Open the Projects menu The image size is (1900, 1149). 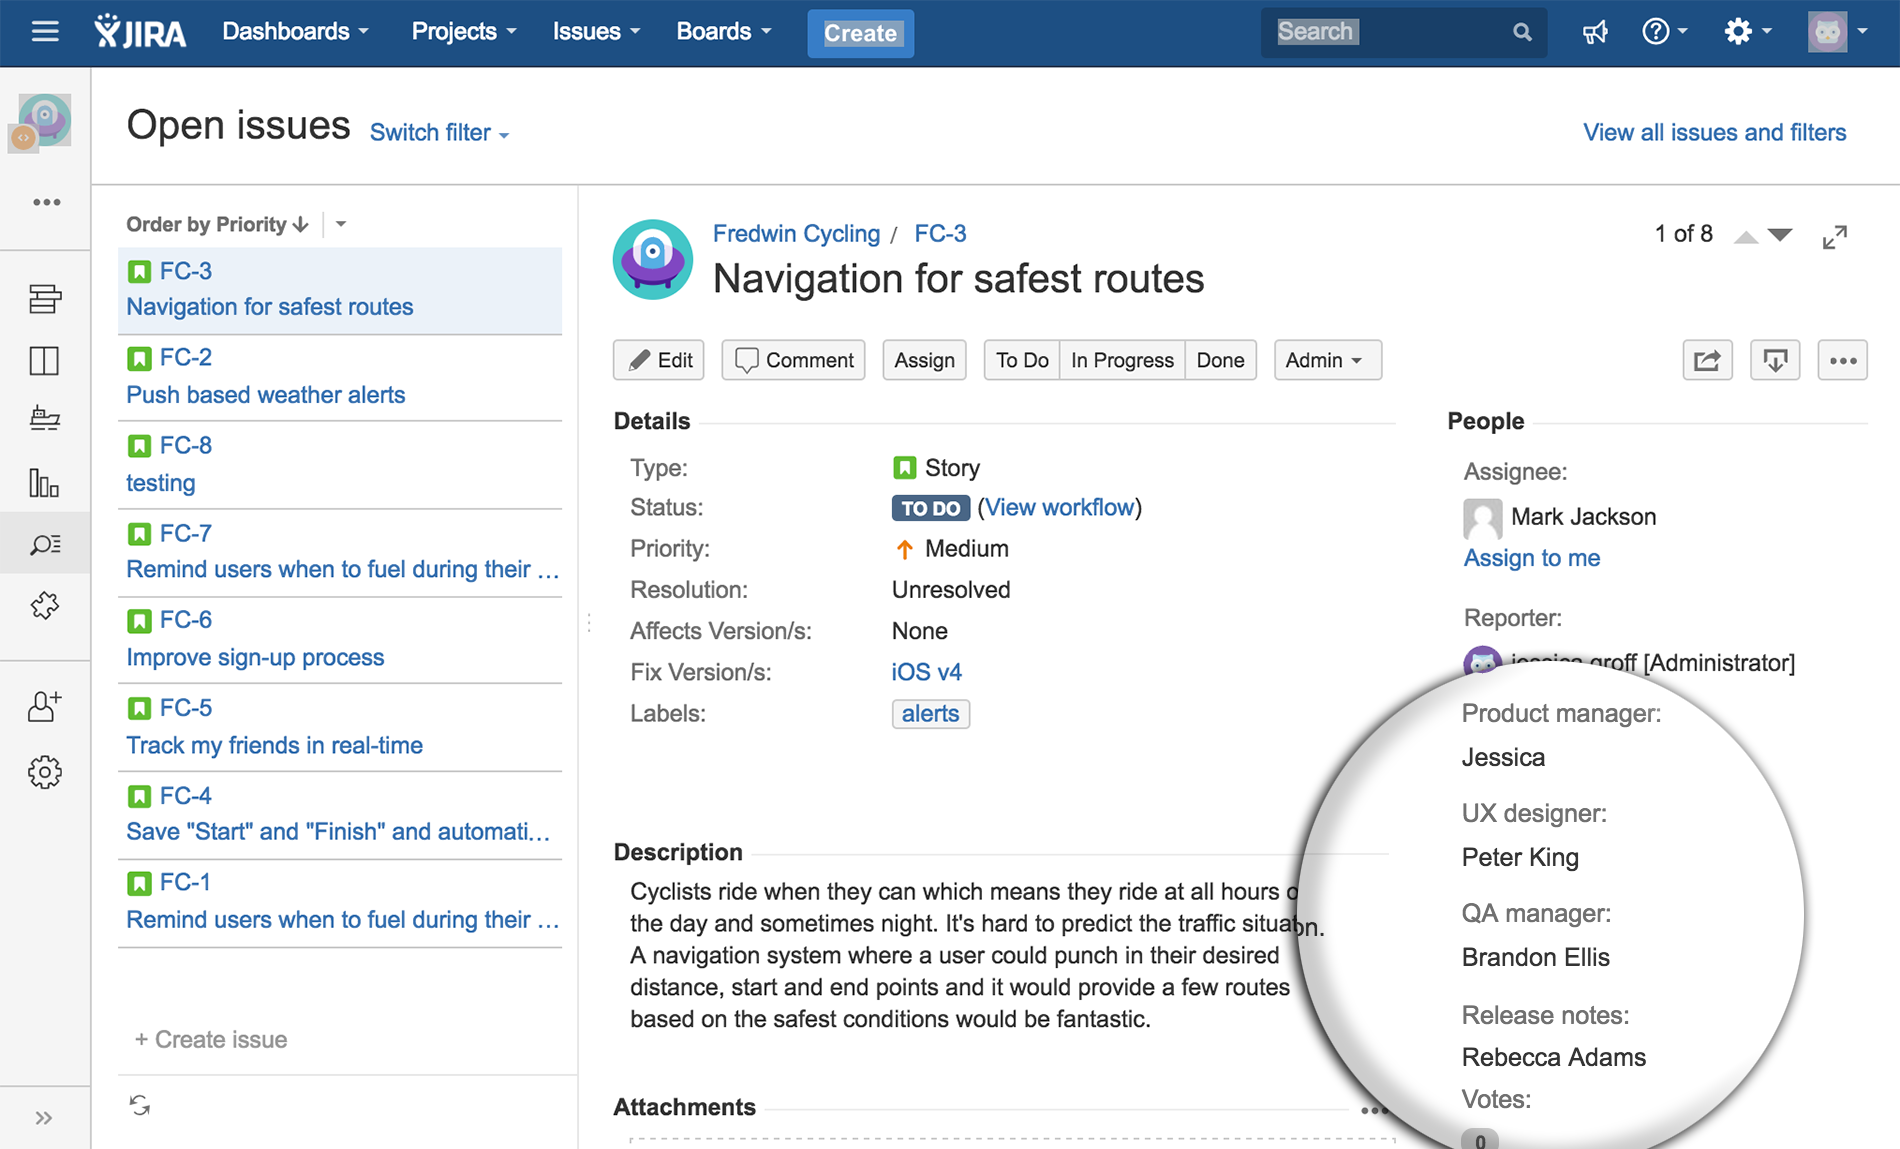[x=464, y=32]
